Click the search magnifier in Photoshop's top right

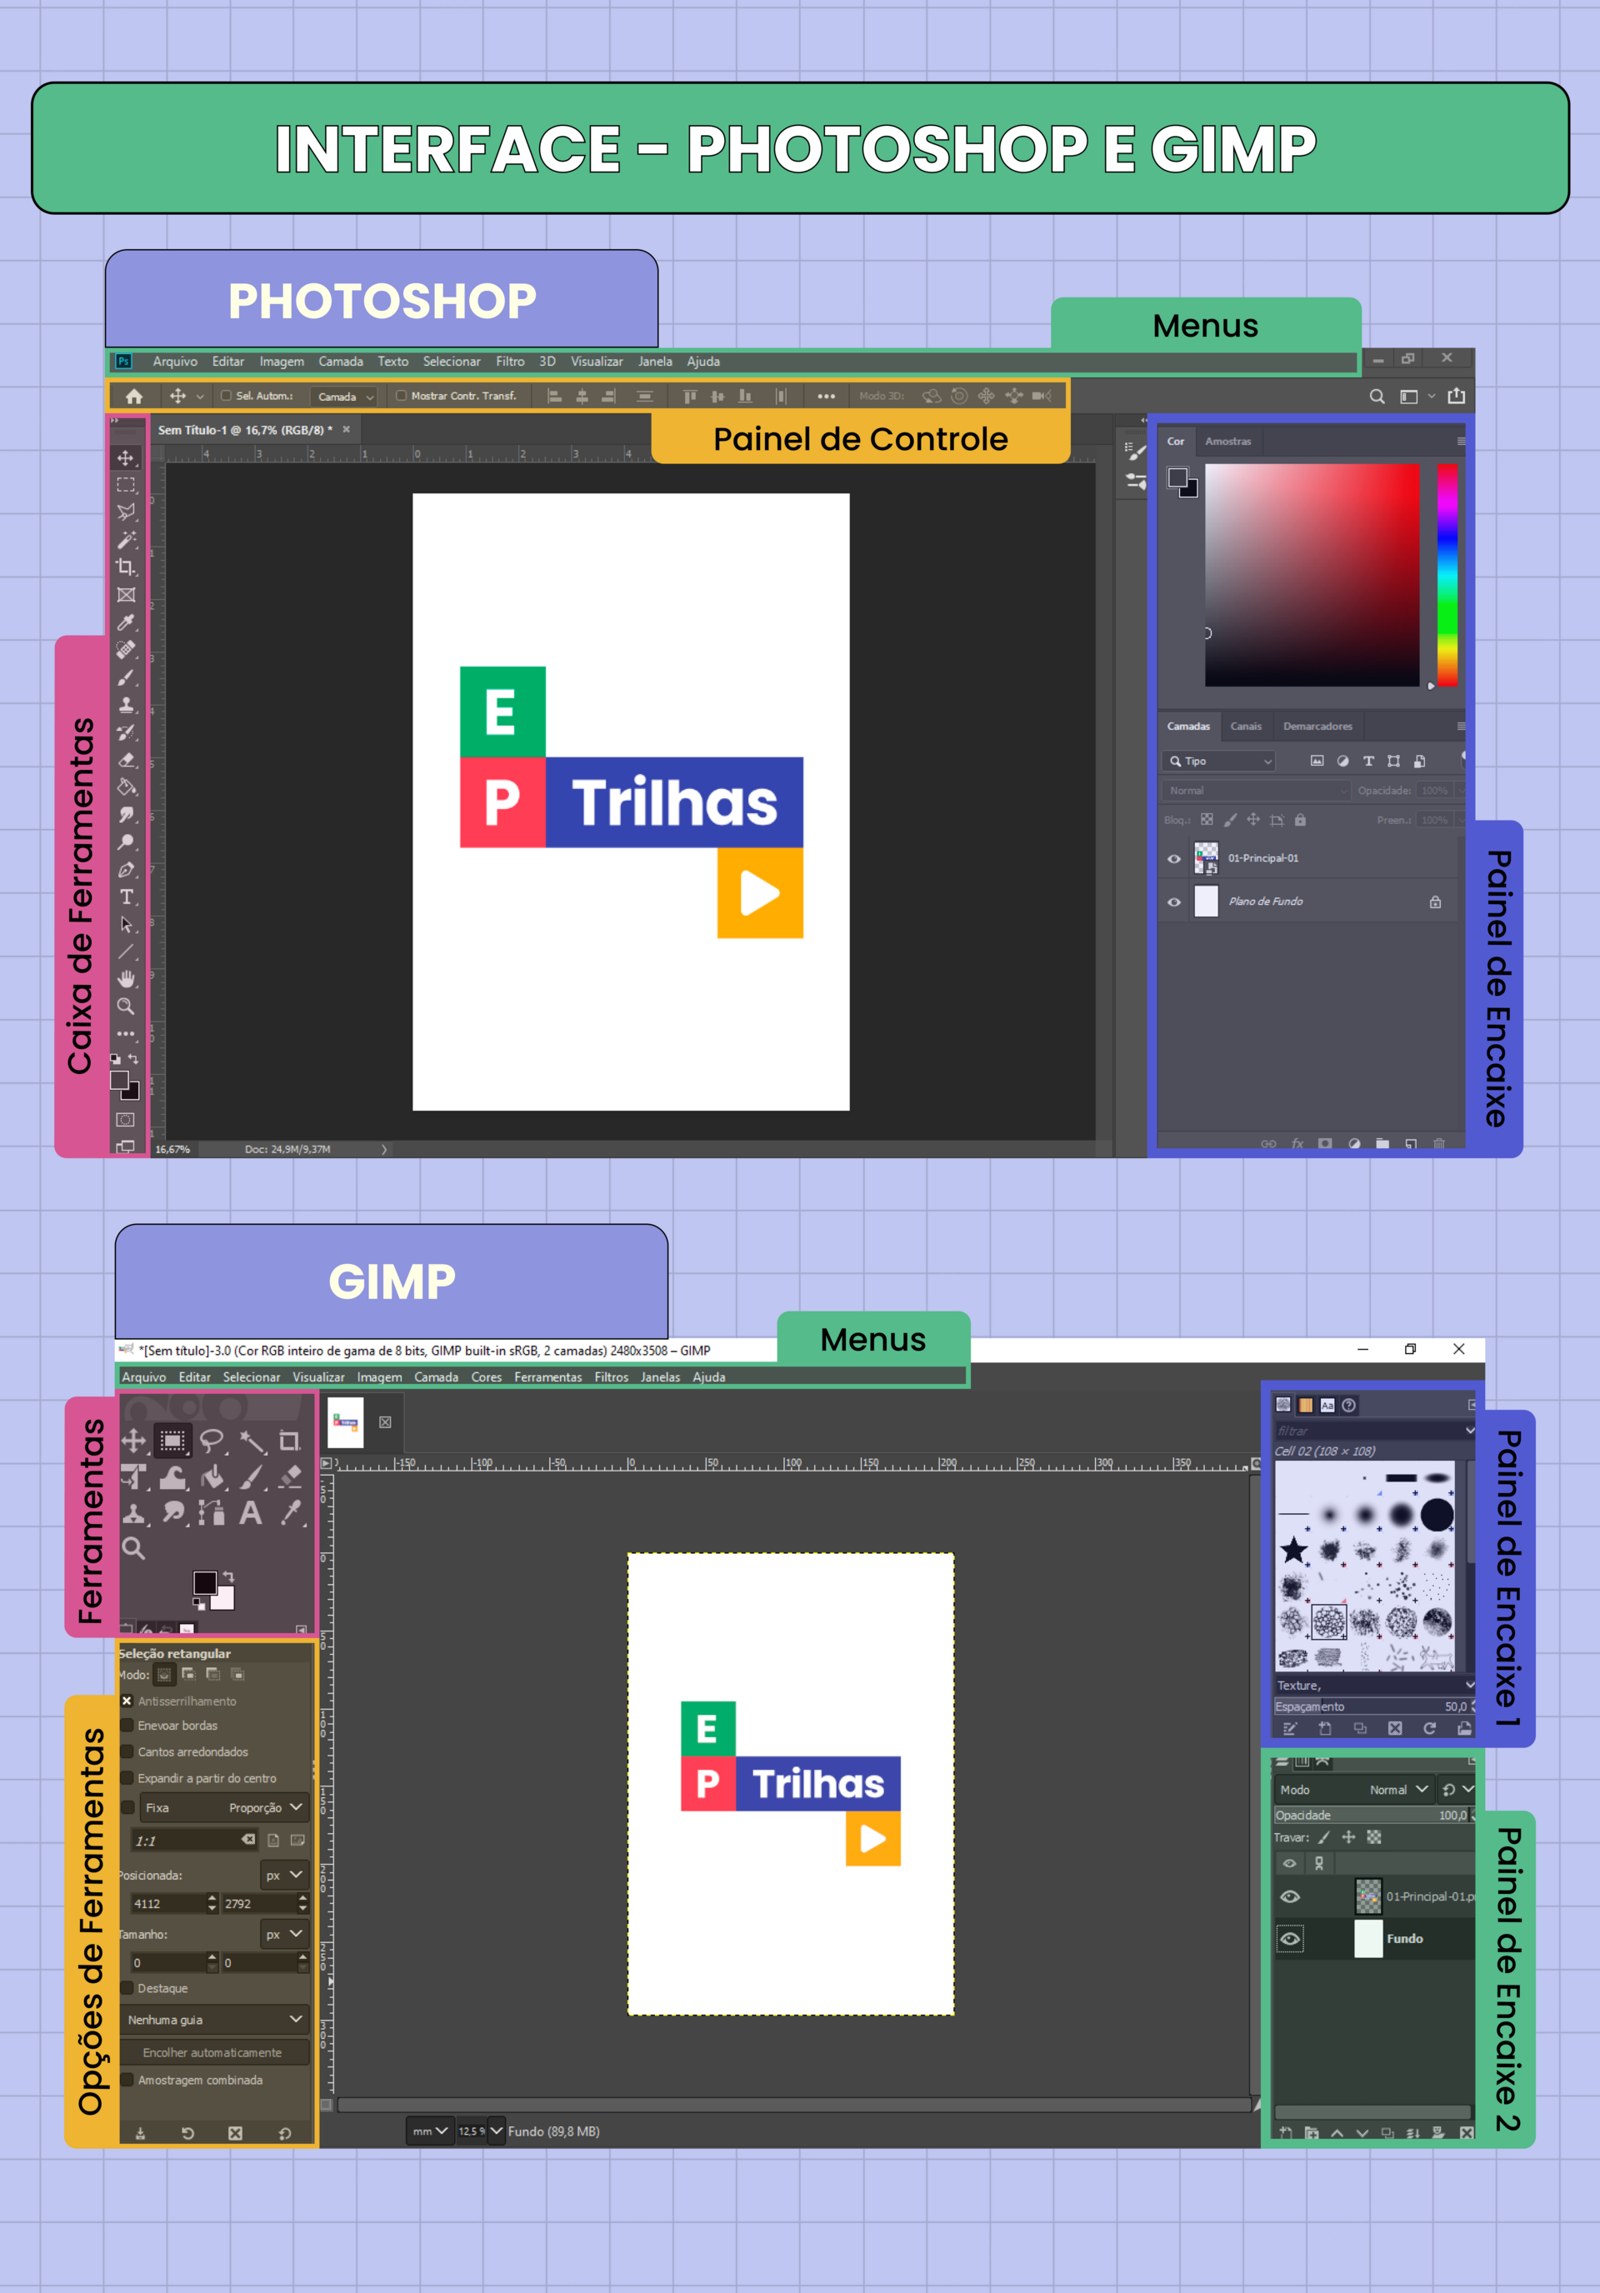(1377, 396)
